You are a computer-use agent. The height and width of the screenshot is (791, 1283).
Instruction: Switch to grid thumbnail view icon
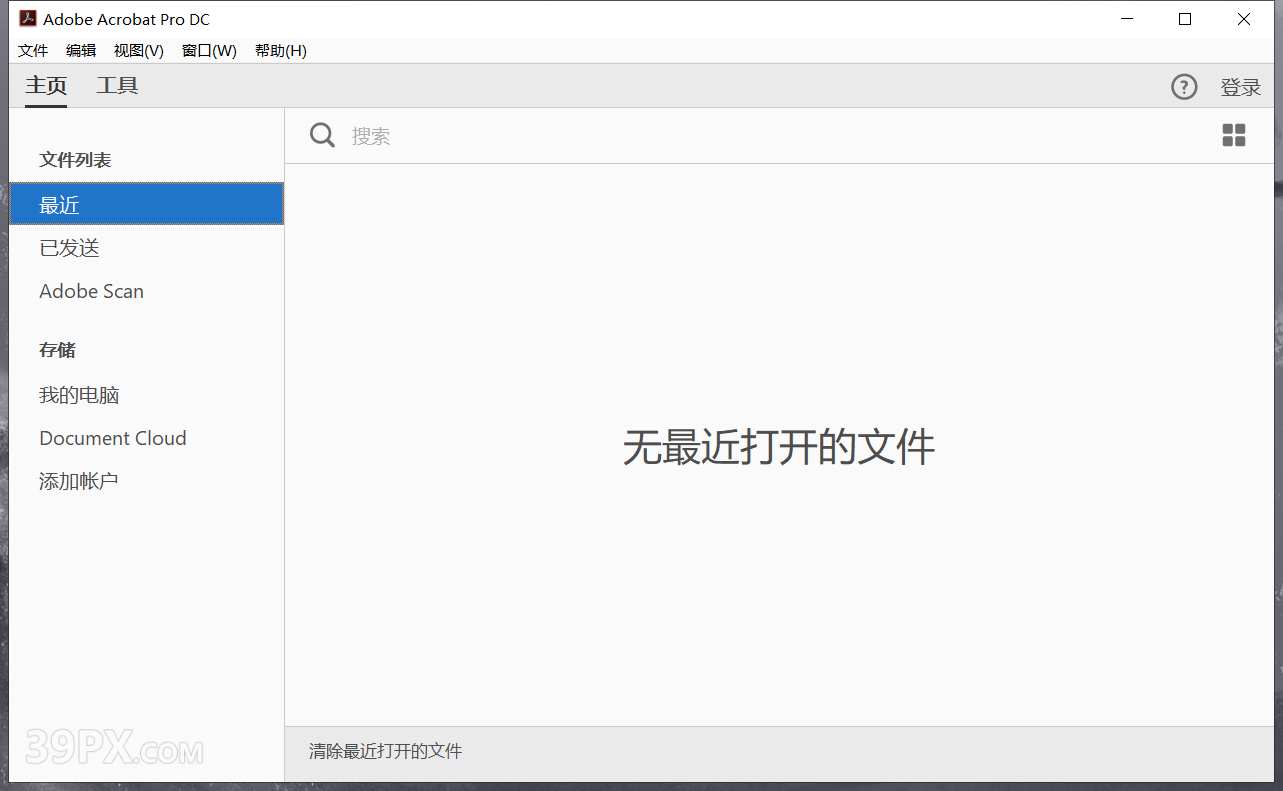pos(1234,135)
